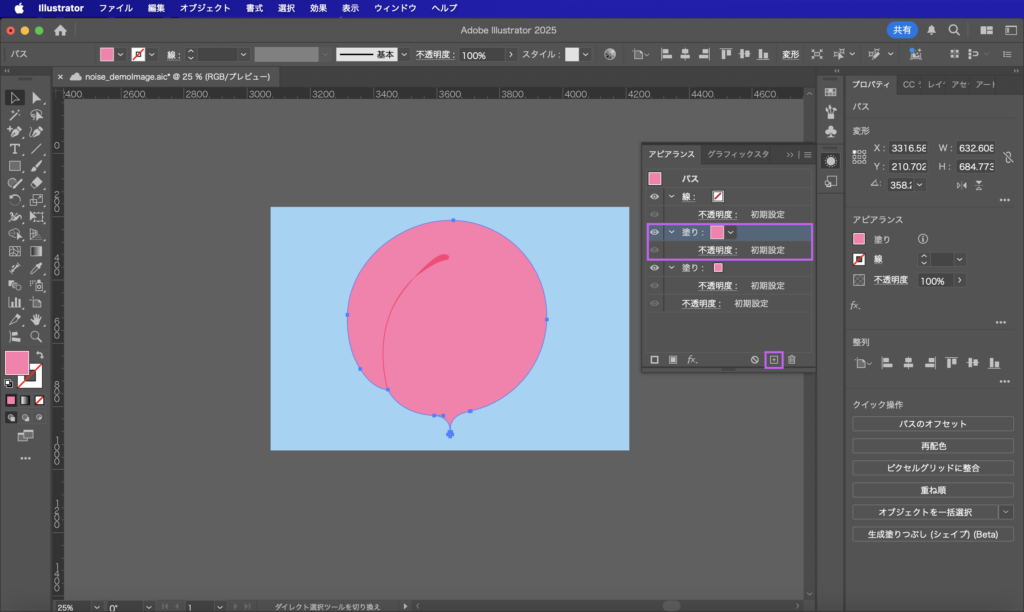Viewport: 1024px width, 612px height.
Task: Select the Paintbrush tool
Action: coord(37,167)
